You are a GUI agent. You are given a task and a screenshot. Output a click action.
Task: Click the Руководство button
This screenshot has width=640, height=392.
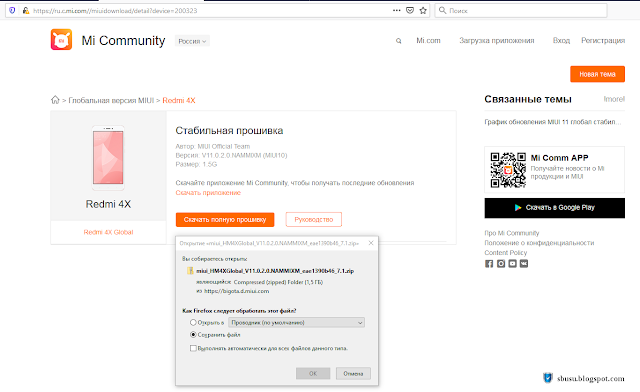314,220
